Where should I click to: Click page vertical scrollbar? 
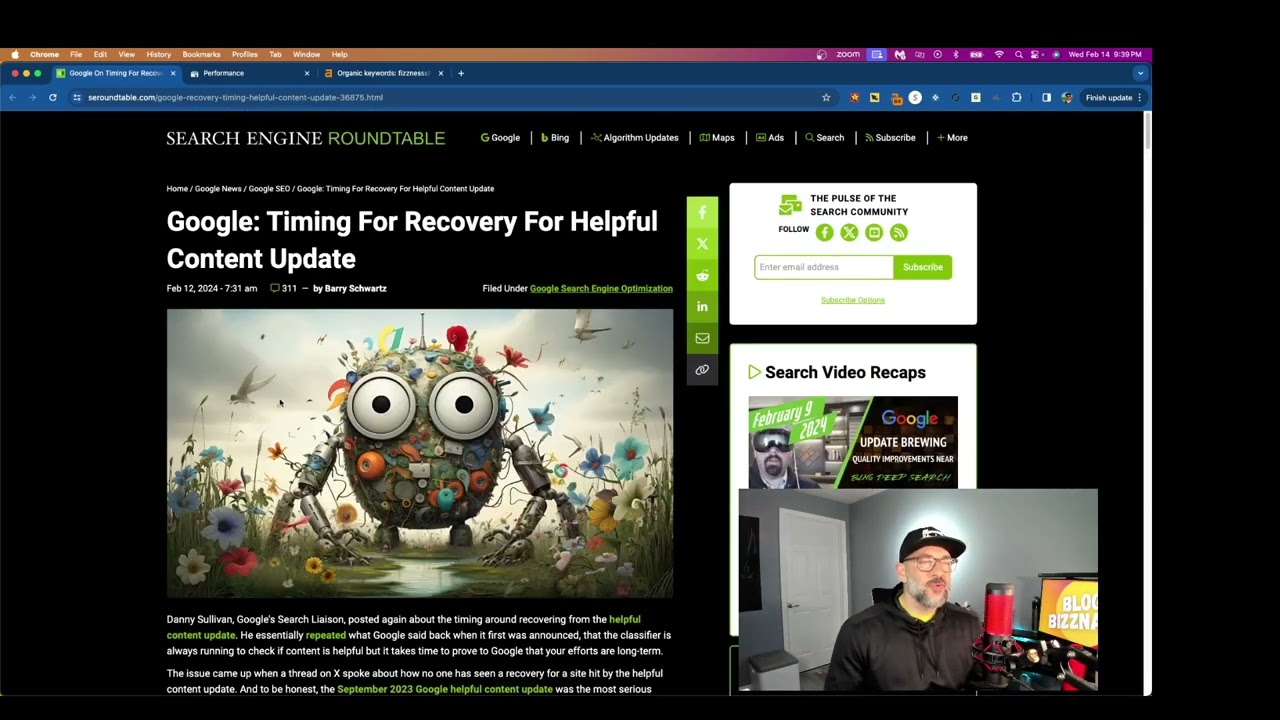[x=1147, y=130]
